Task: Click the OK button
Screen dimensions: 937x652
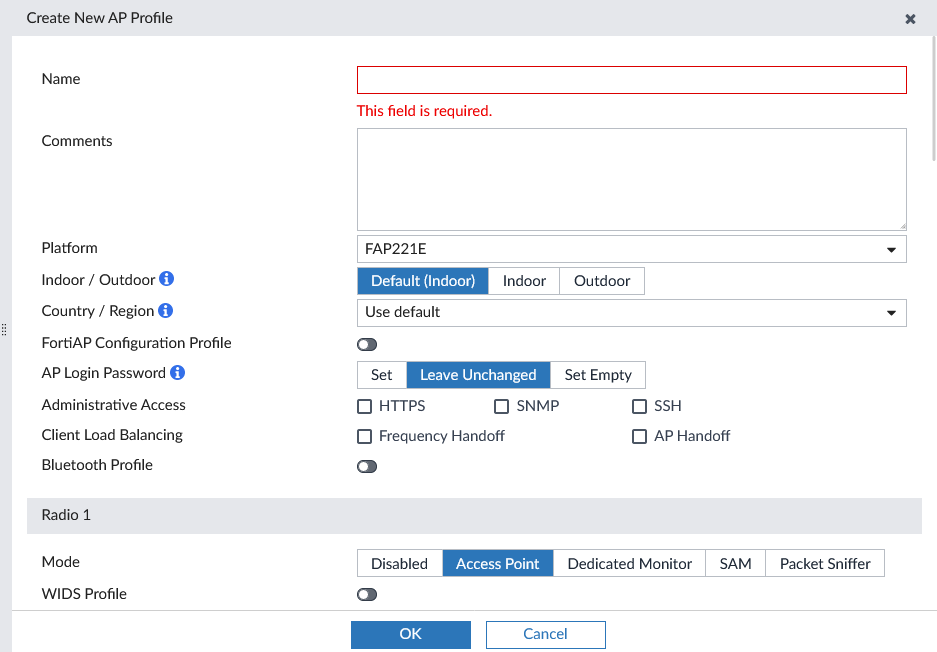Action: pos(410,634)
